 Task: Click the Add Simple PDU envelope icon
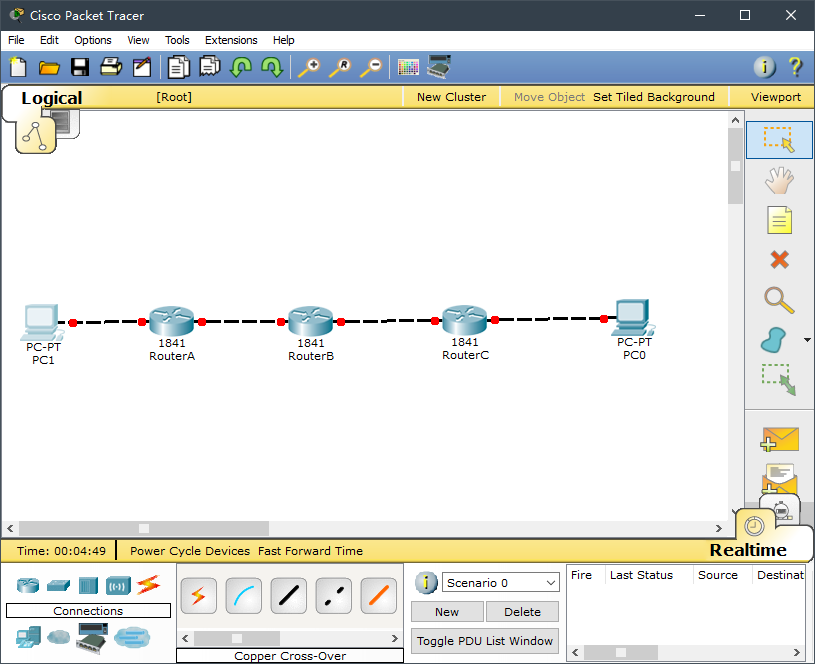(x=779, y=440)
